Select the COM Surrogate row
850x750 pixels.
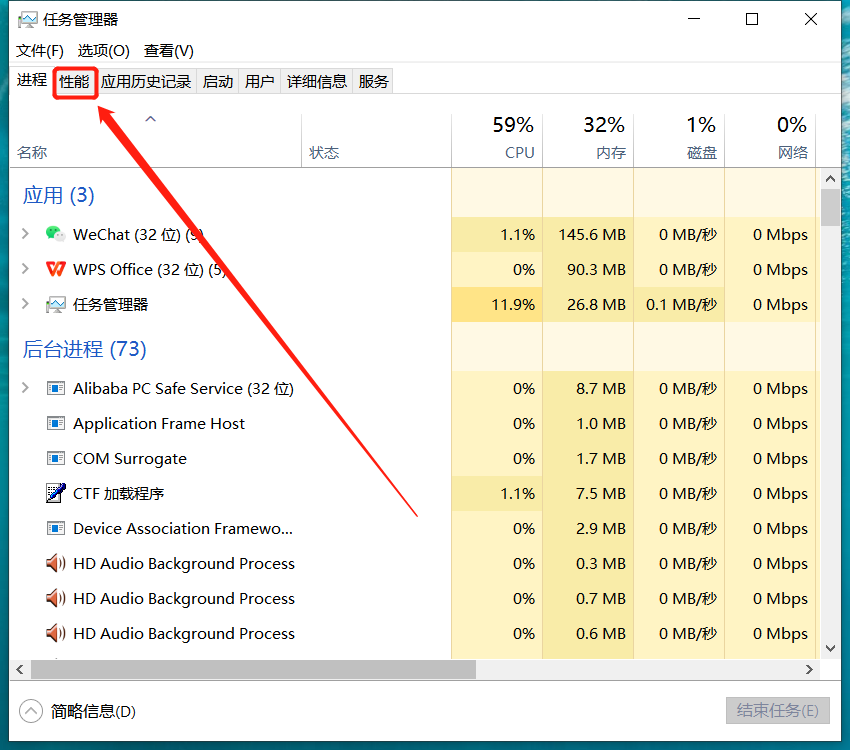(415, 458)
